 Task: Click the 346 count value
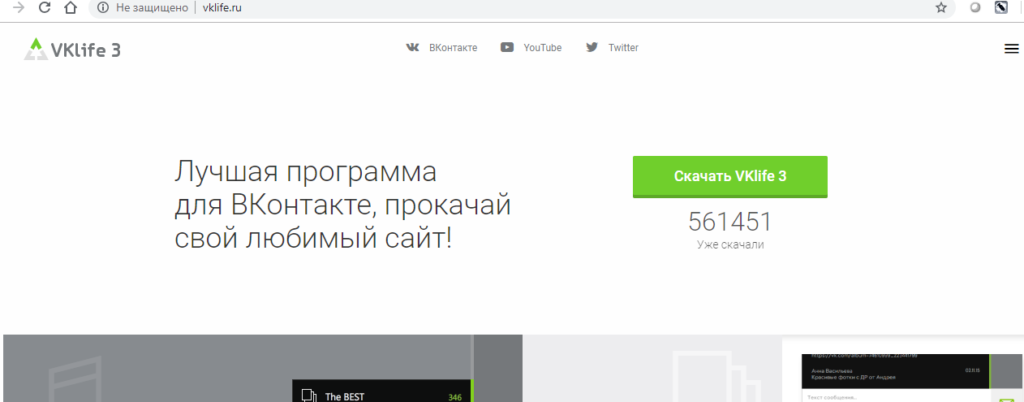455,397
